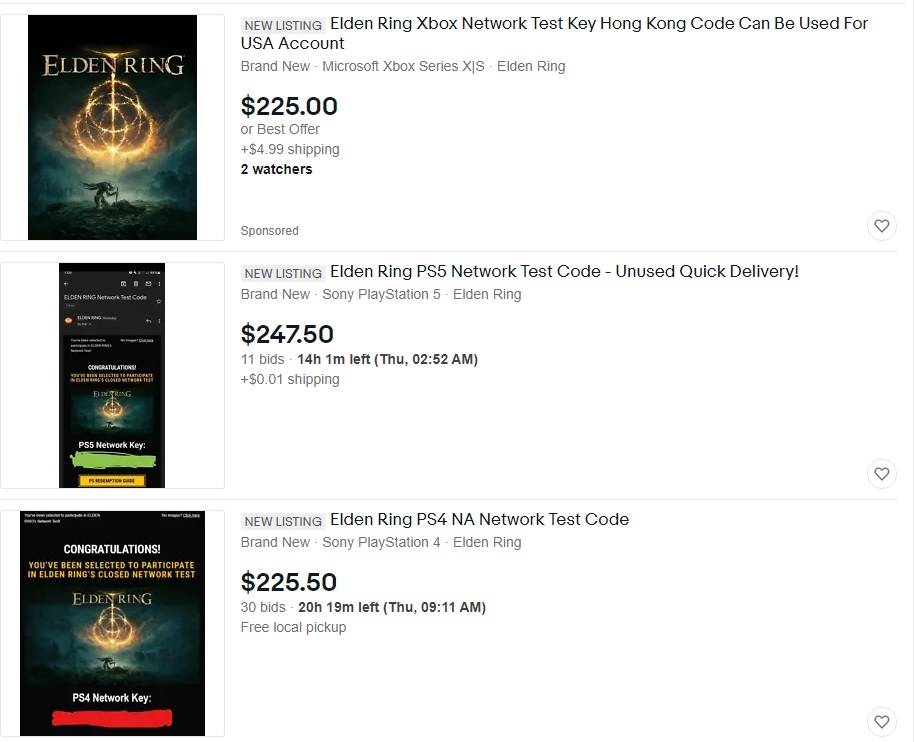The height and width of the screenshot is (742, 914).
Task: Click the +$4.99 shipping text
Action: 290,149
